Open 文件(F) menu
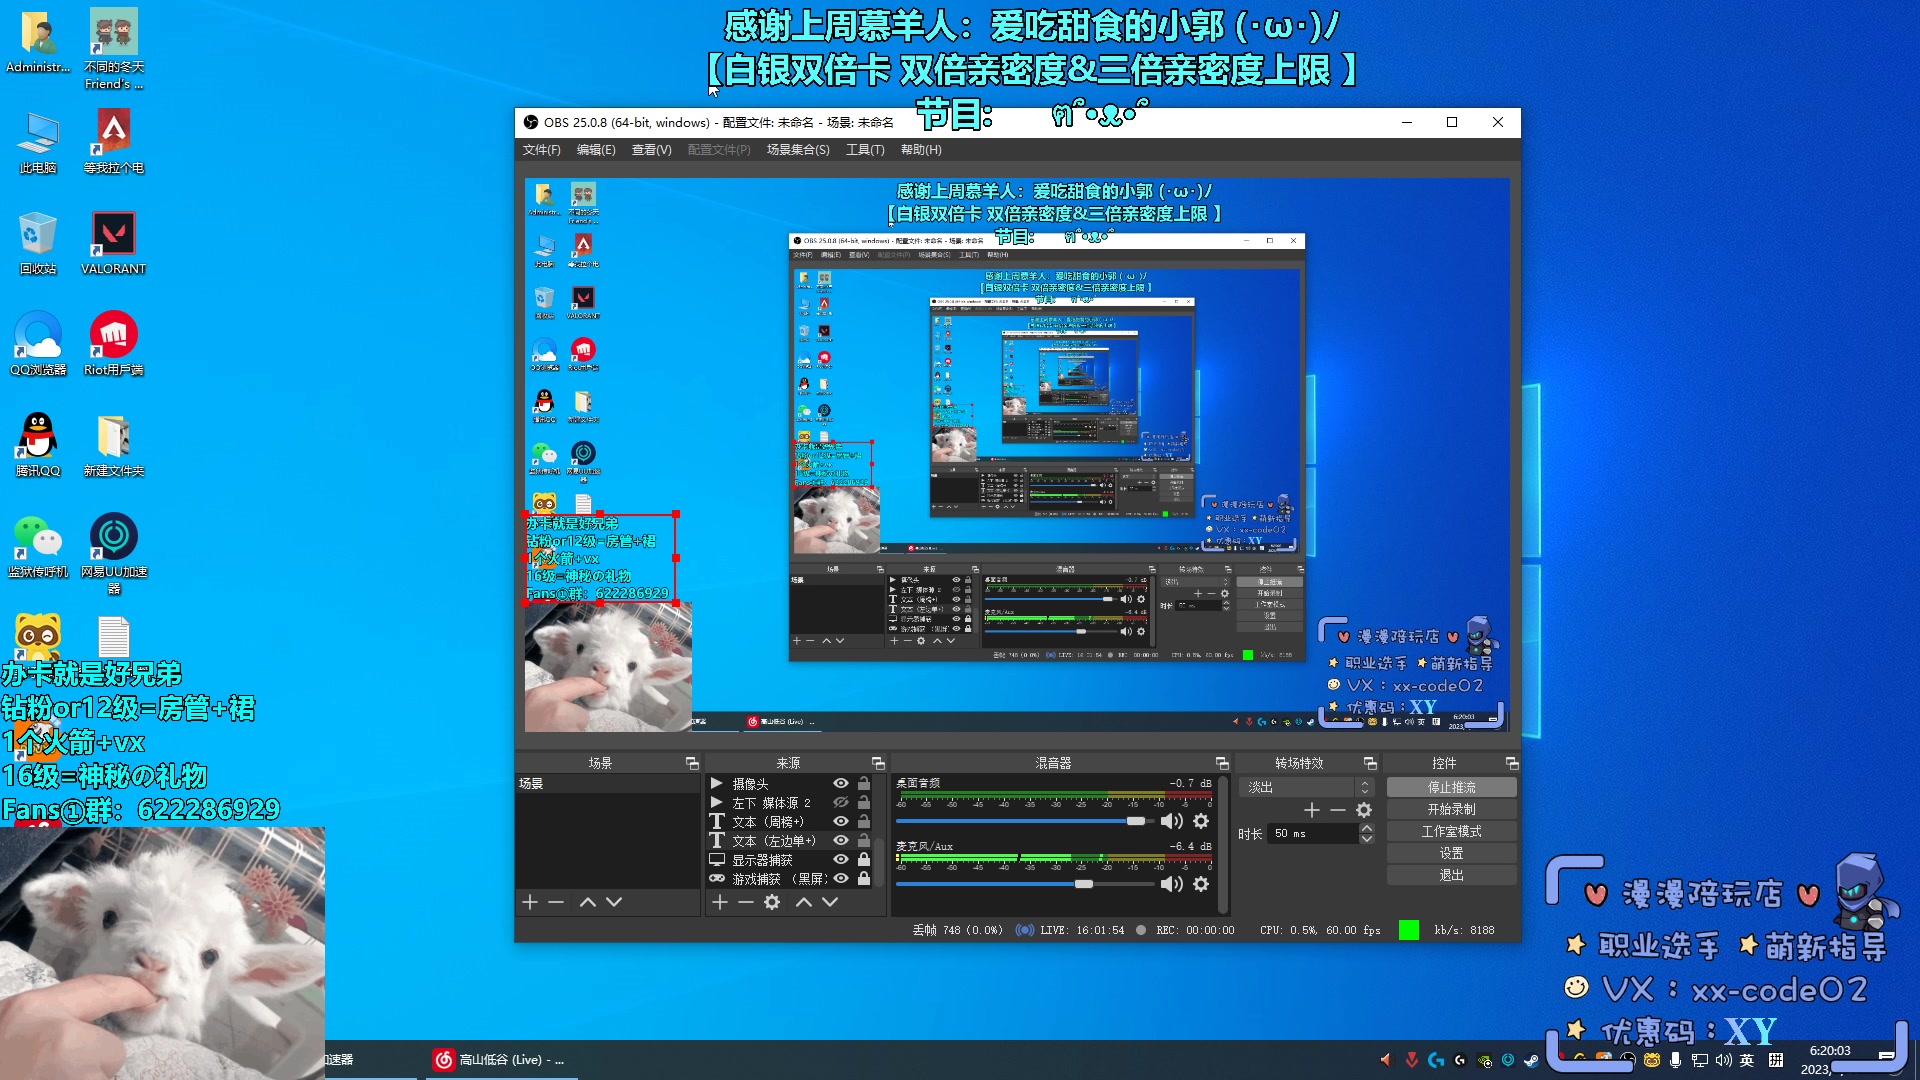The width and height of the screenshot is (1920, 1080). 541,150
